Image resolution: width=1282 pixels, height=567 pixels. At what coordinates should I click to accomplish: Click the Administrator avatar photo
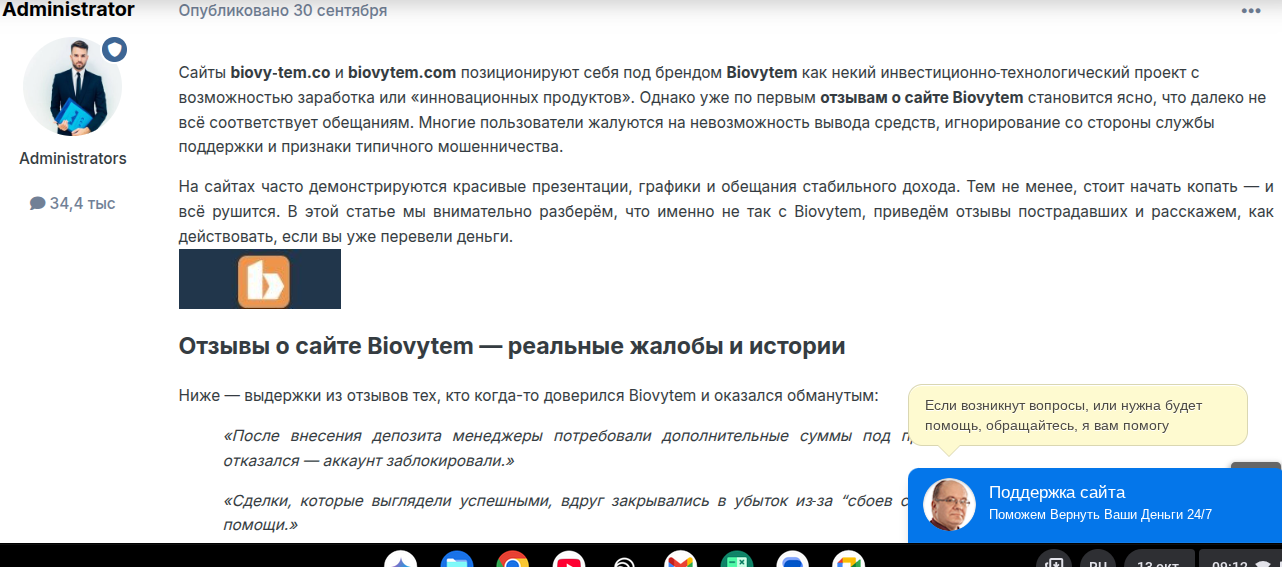(x=72, y=87)
